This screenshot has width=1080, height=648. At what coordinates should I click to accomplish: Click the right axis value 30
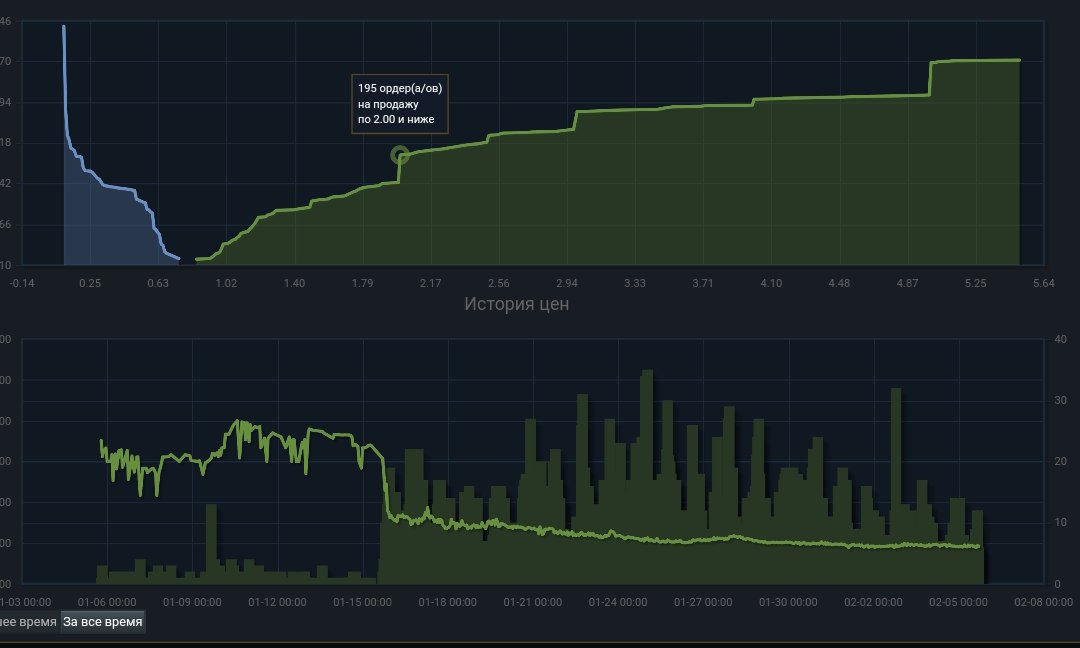1061,400
